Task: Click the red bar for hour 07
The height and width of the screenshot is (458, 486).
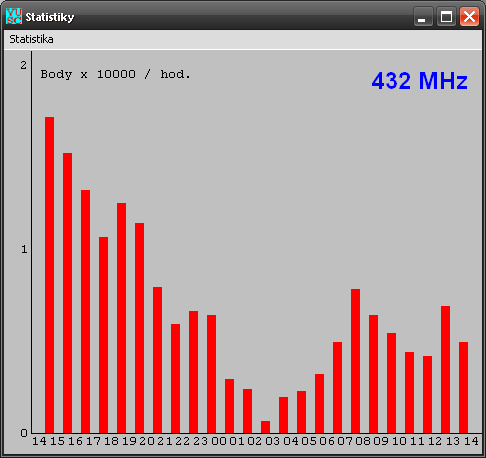Action: [355, 361]
